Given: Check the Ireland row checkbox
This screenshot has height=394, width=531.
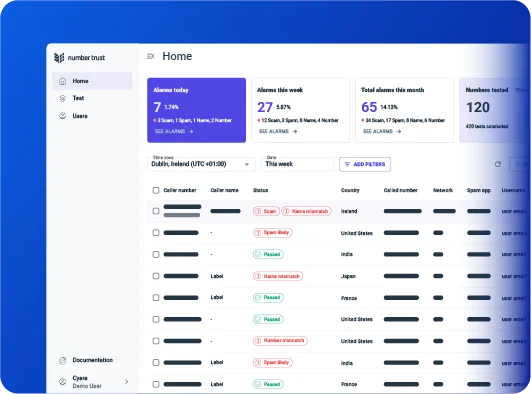Looking at the screenshot, I should [x=156, y=211].
